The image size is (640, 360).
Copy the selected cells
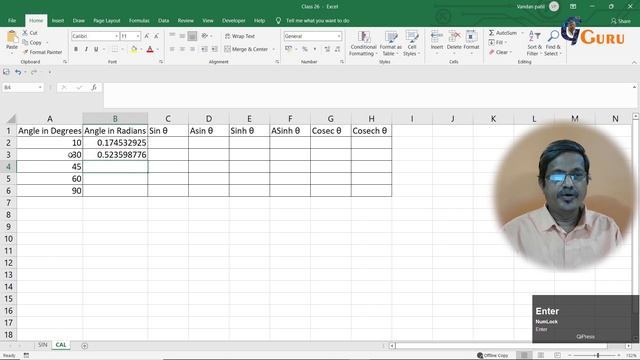pyautogui.click(x=32, y=42)
